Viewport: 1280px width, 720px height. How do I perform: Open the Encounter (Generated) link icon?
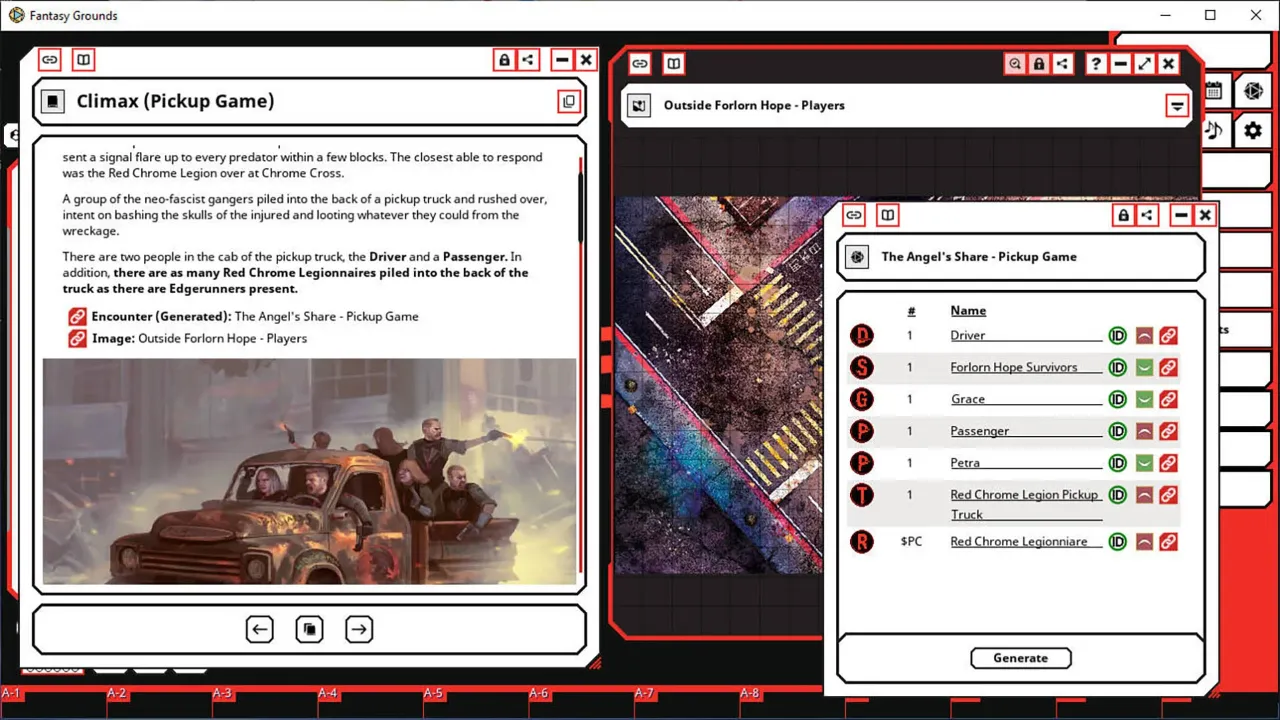click(78, 316)
